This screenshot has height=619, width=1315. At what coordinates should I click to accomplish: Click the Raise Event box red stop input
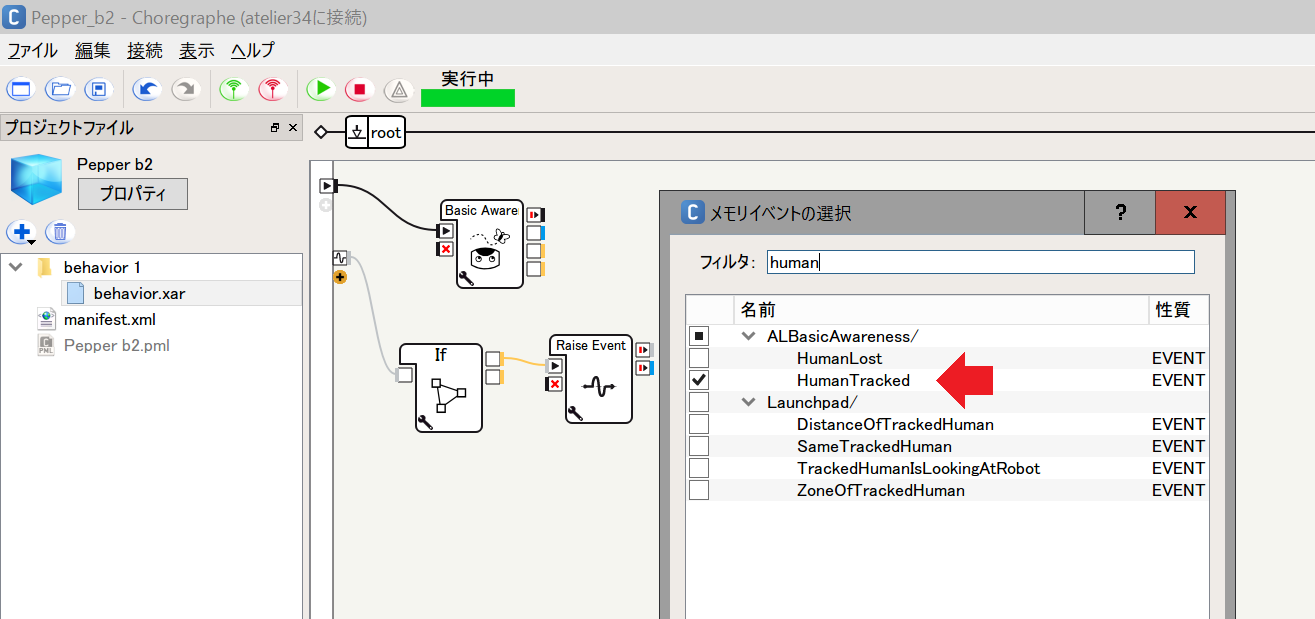pyautogui.click(x=555, y=384)
